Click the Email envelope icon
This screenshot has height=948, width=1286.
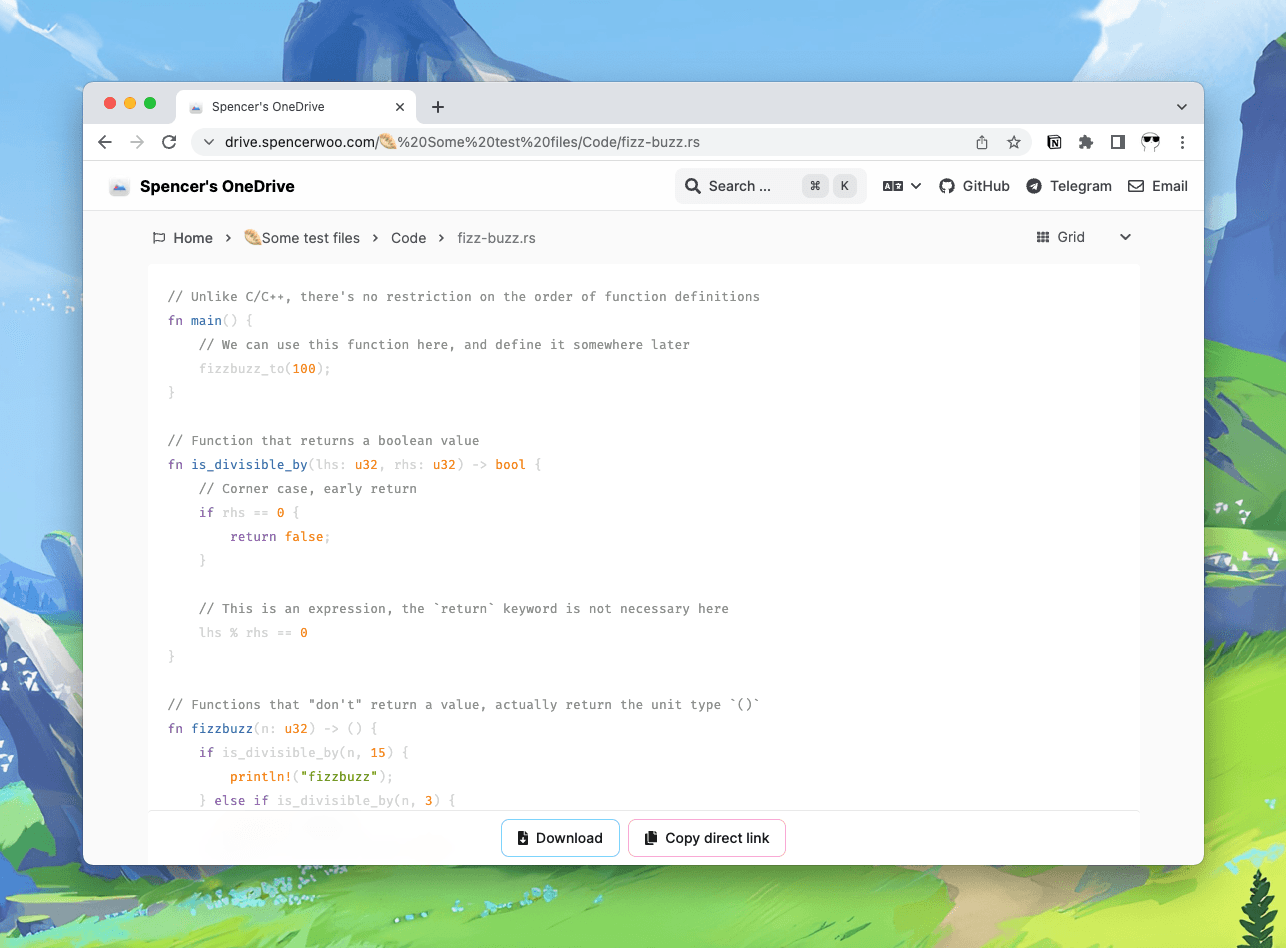[x=1135, y=186]
